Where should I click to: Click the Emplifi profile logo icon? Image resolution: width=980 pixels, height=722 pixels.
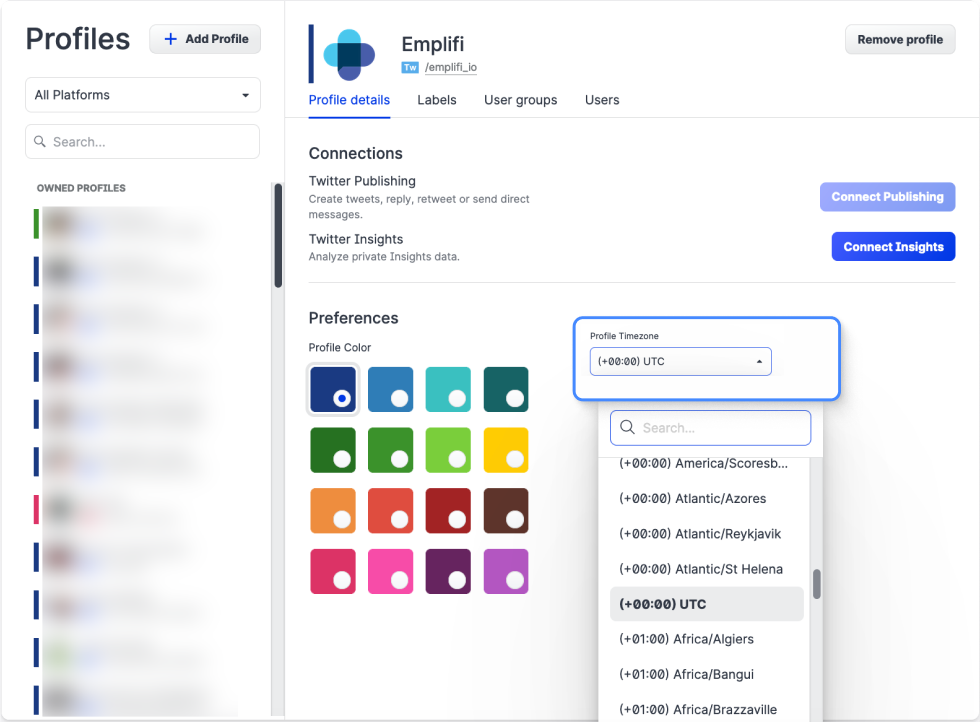pyautogui.click(x=348, y=54)
